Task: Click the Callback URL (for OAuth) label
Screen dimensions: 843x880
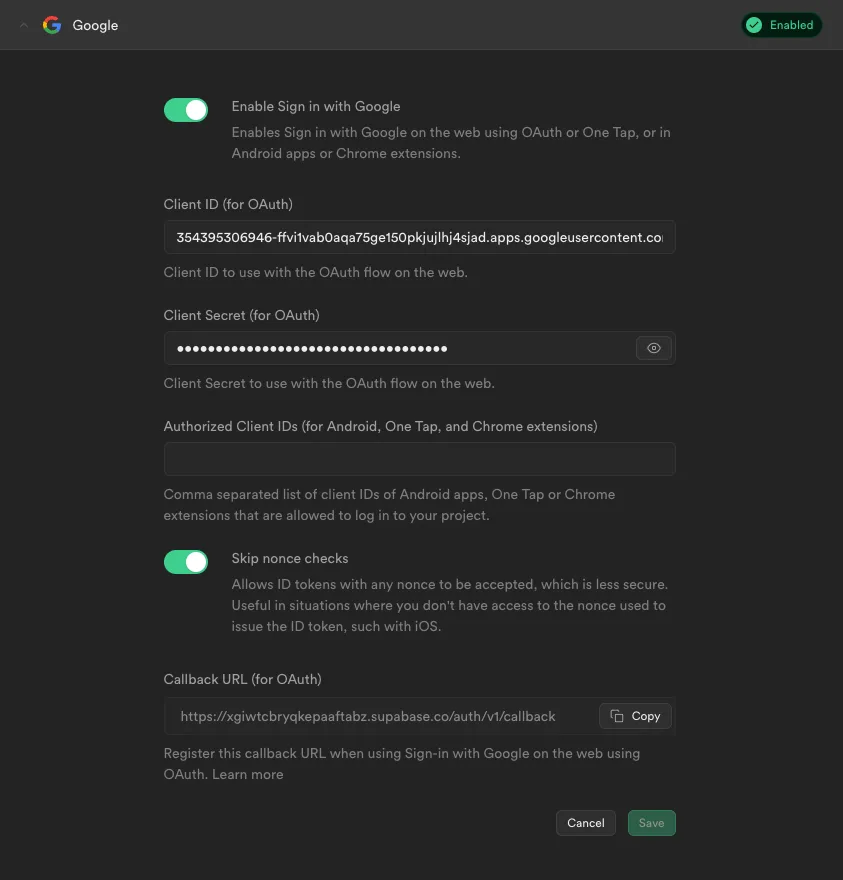Action: [x=242, y=679]
